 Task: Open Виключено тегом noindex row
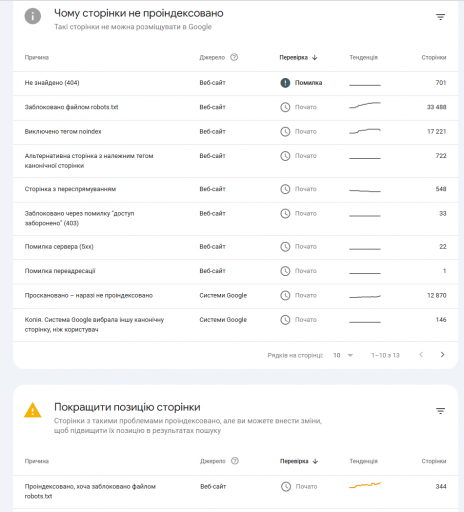point(235,132)
